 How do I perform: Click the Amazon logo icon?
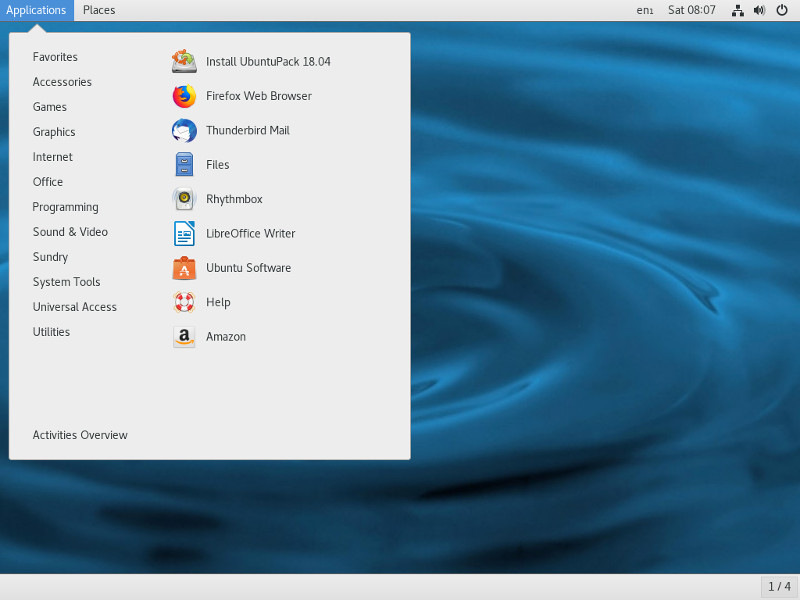(184, 337)
